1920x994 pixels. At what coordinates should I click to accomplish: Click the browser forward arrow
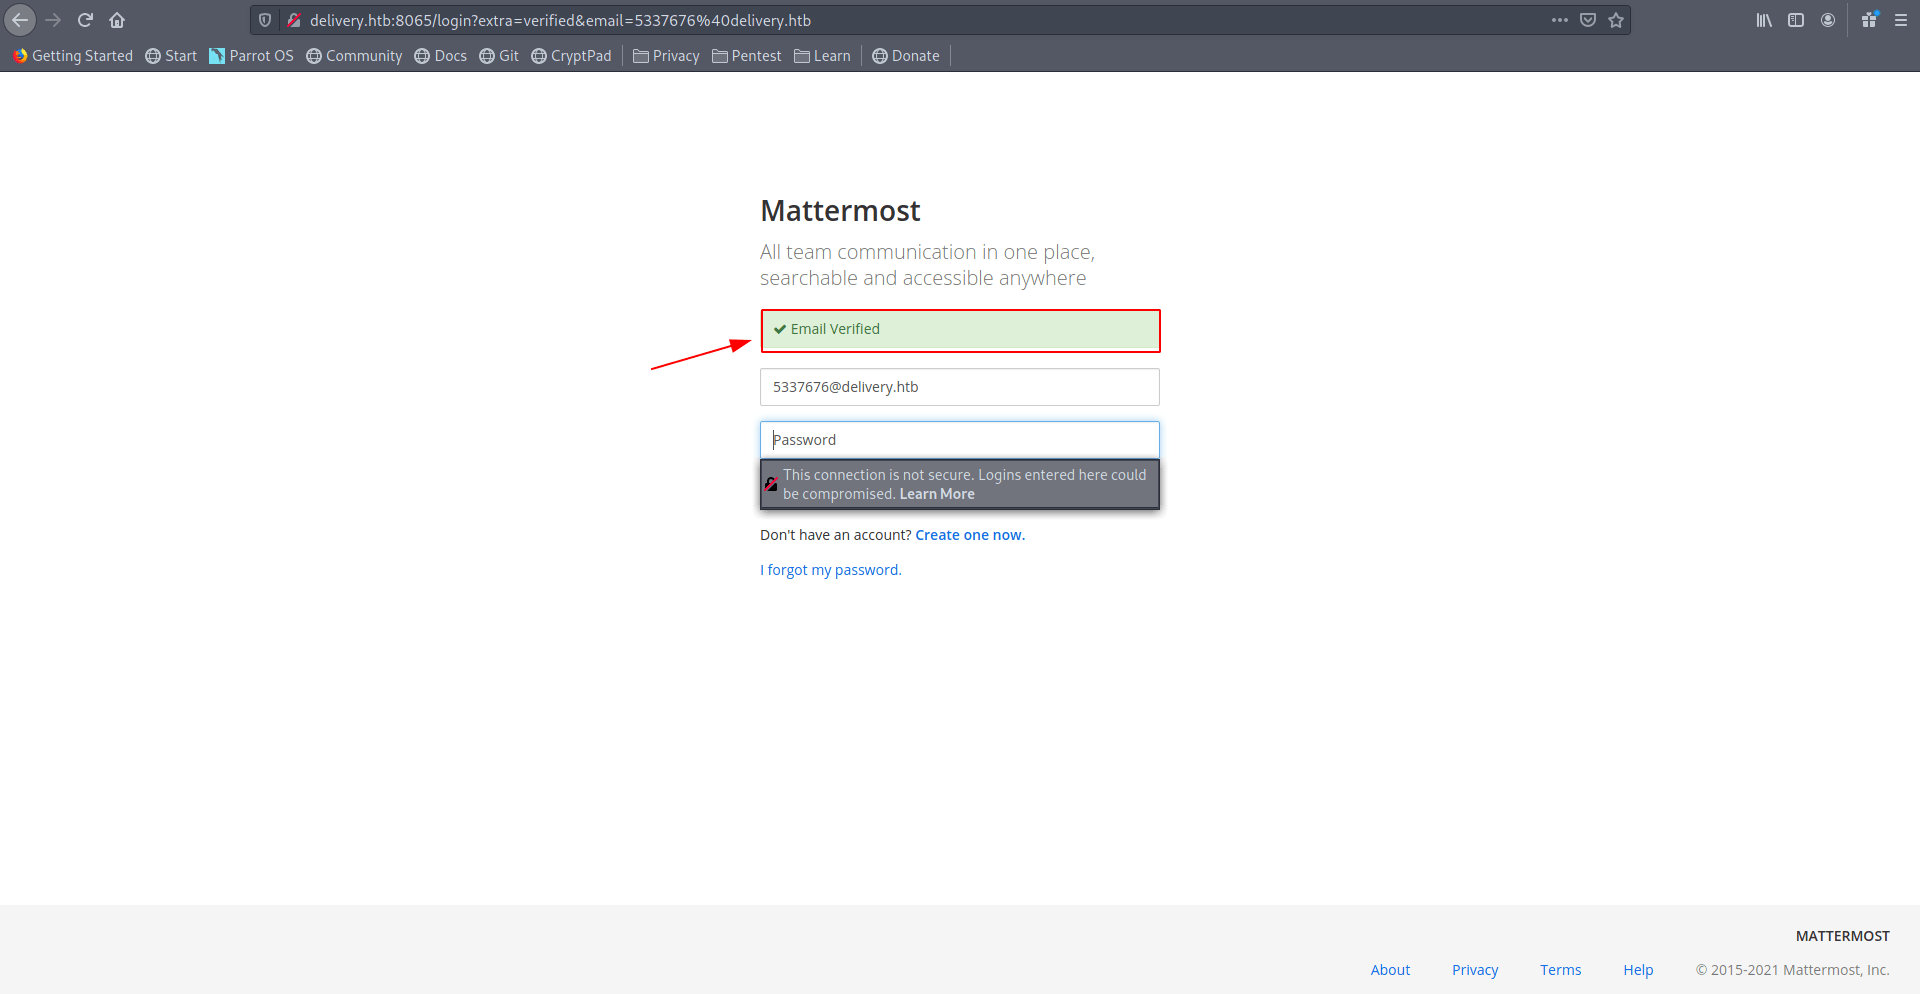[x=53, y=20]
